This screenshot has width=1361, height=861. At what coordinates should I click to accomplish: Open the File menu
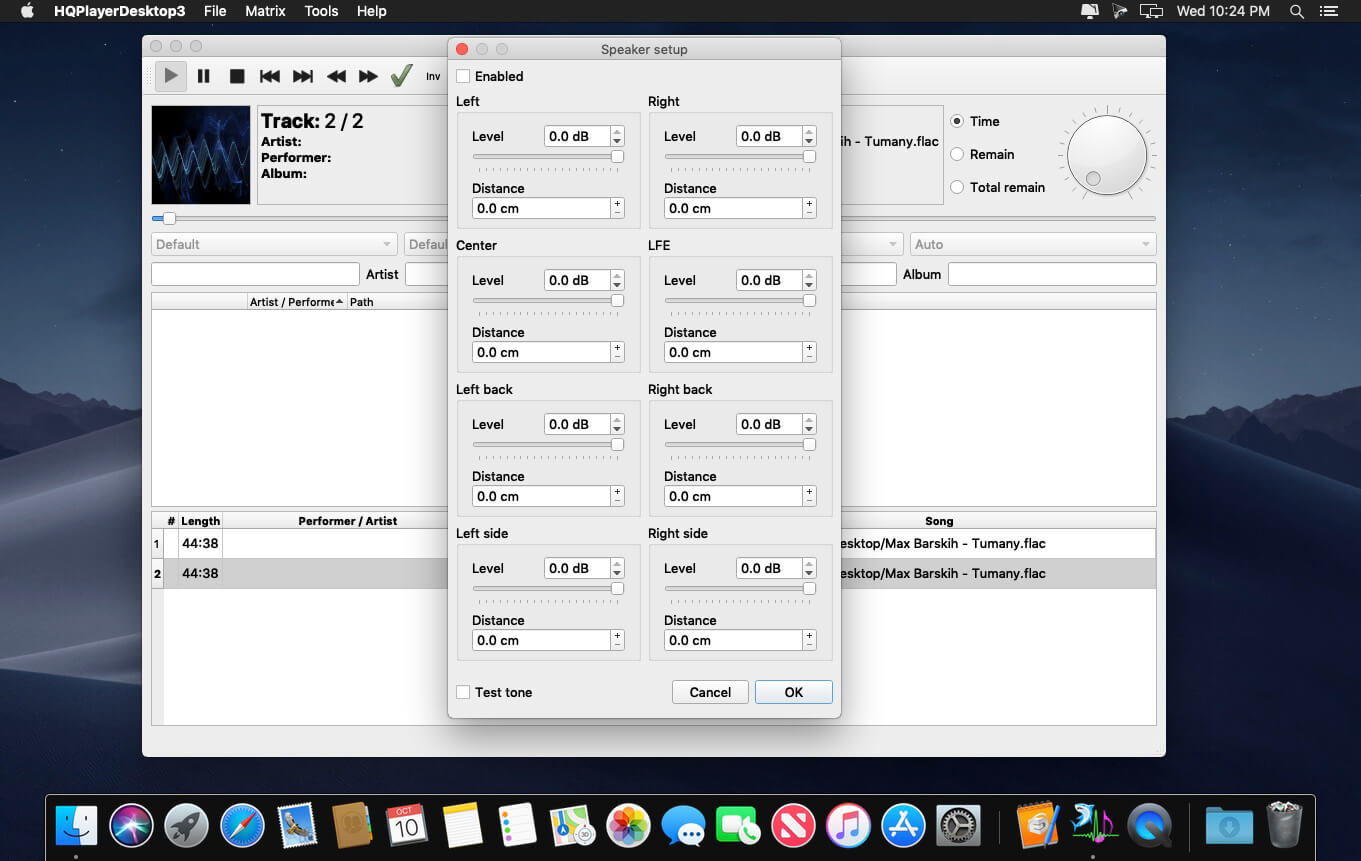click(215, 11)
